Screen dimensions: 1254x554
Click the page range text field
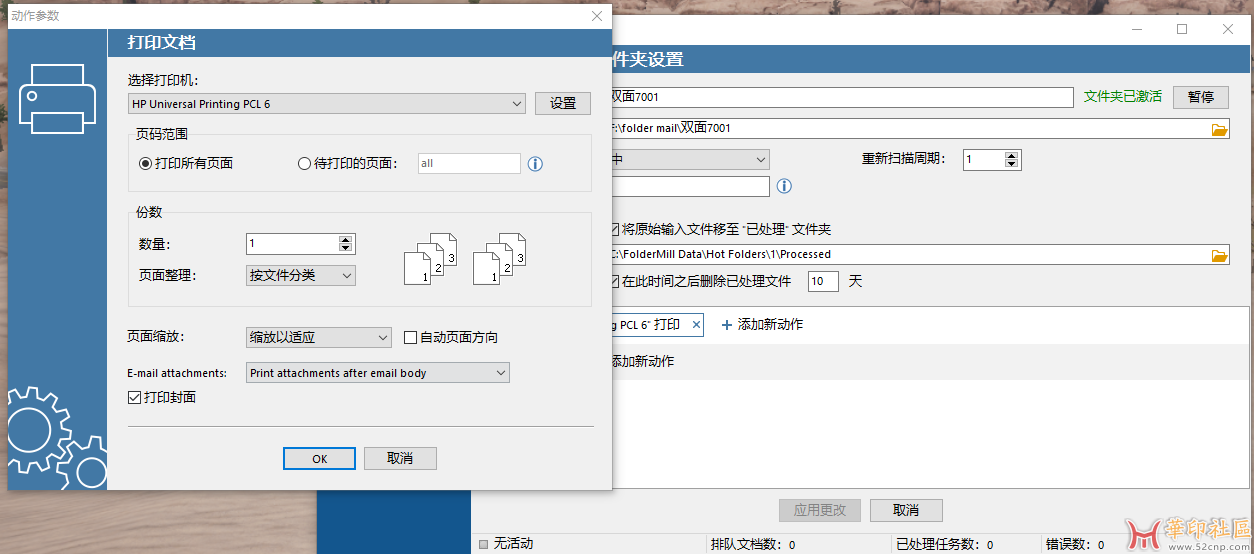[x=468, y=164]
